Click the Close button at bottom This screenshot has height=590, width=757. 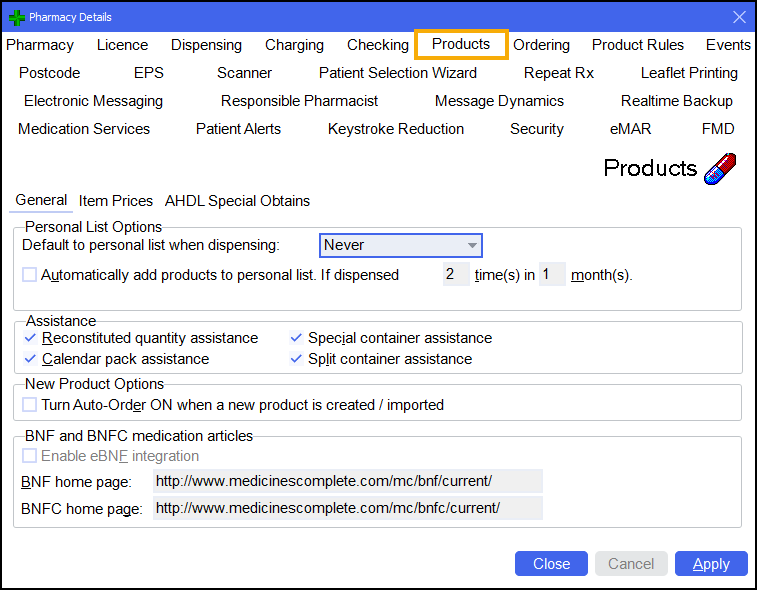coord(551,564)
